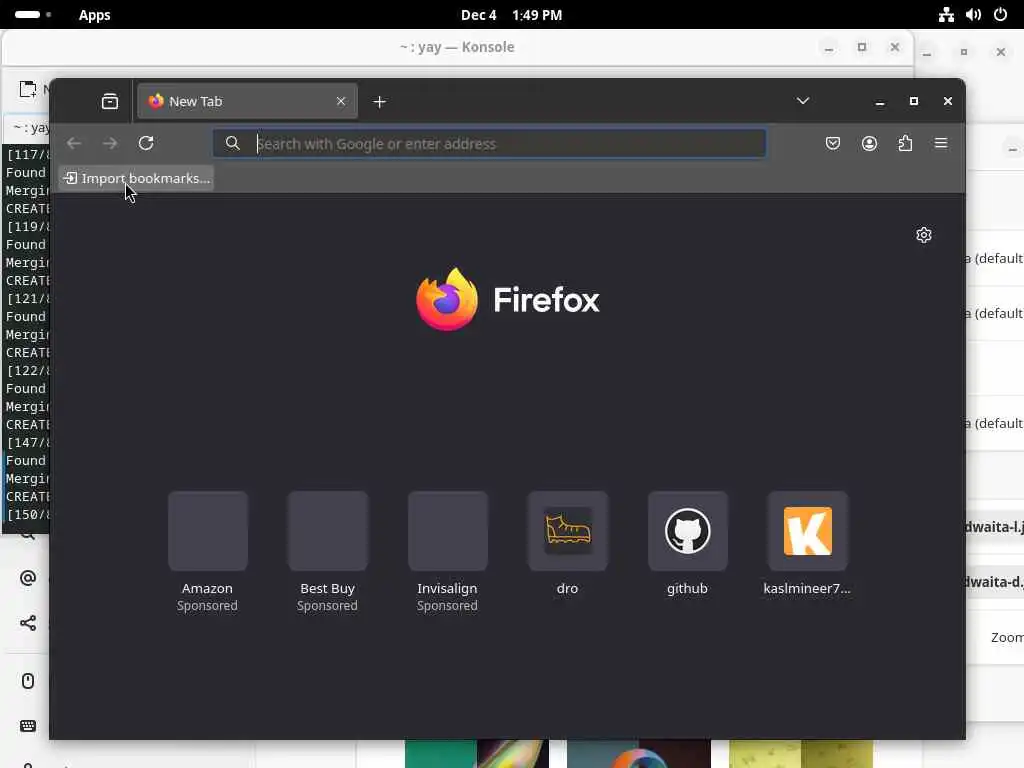Image resolution: width=1024 pixels, height=768 pixels.
Task: Open the Dec 4 clock calendar
Action: 511,15
